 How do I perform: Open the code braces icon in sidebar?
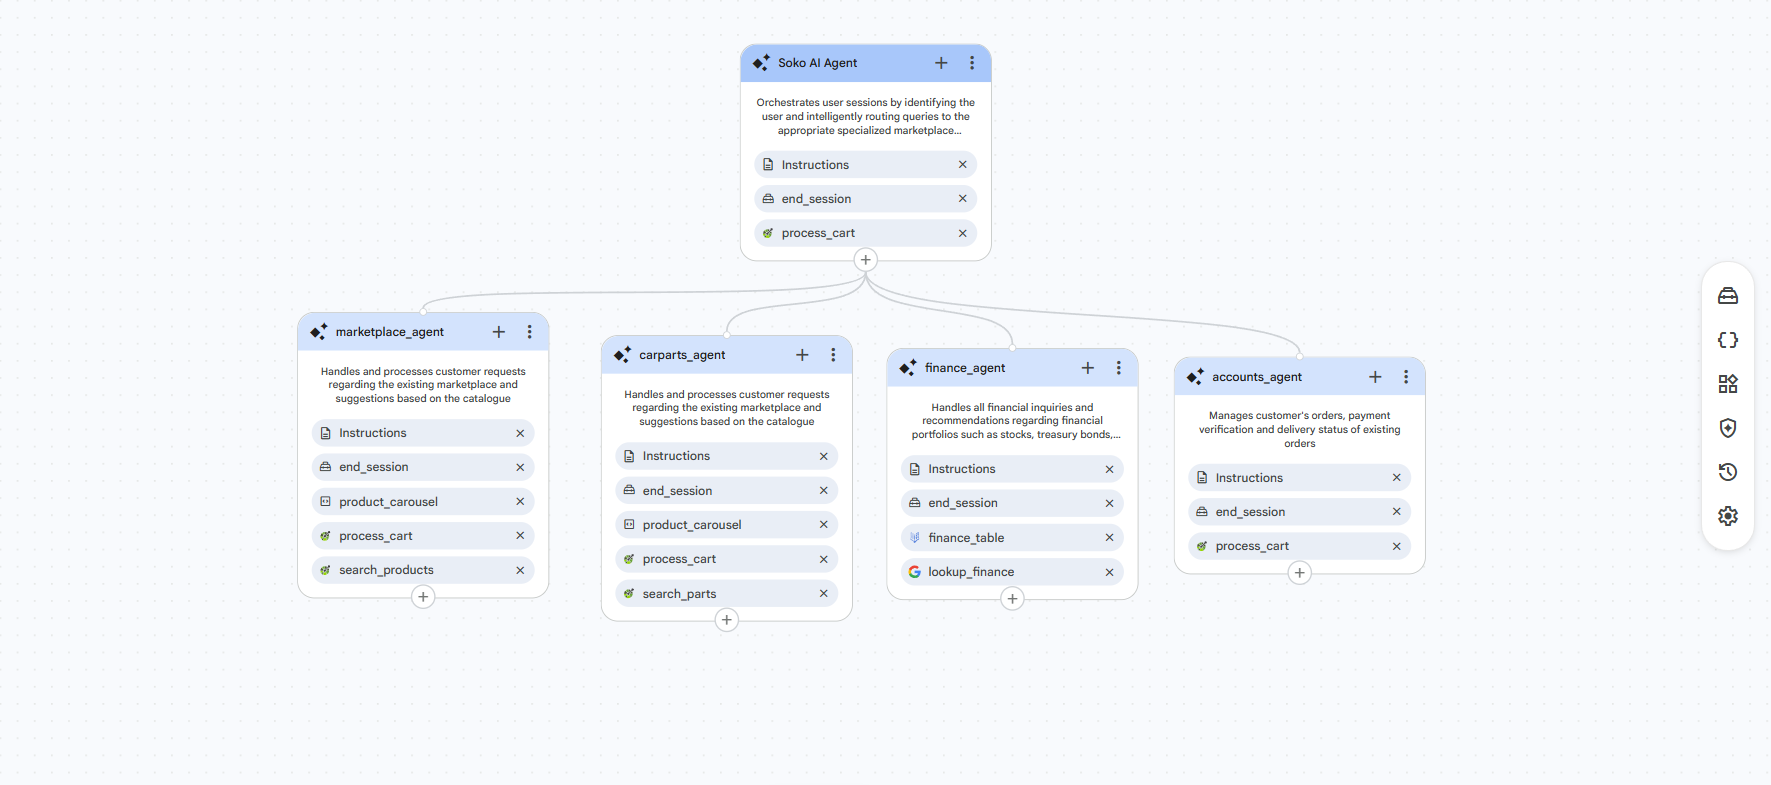(x=1728, y=340)
